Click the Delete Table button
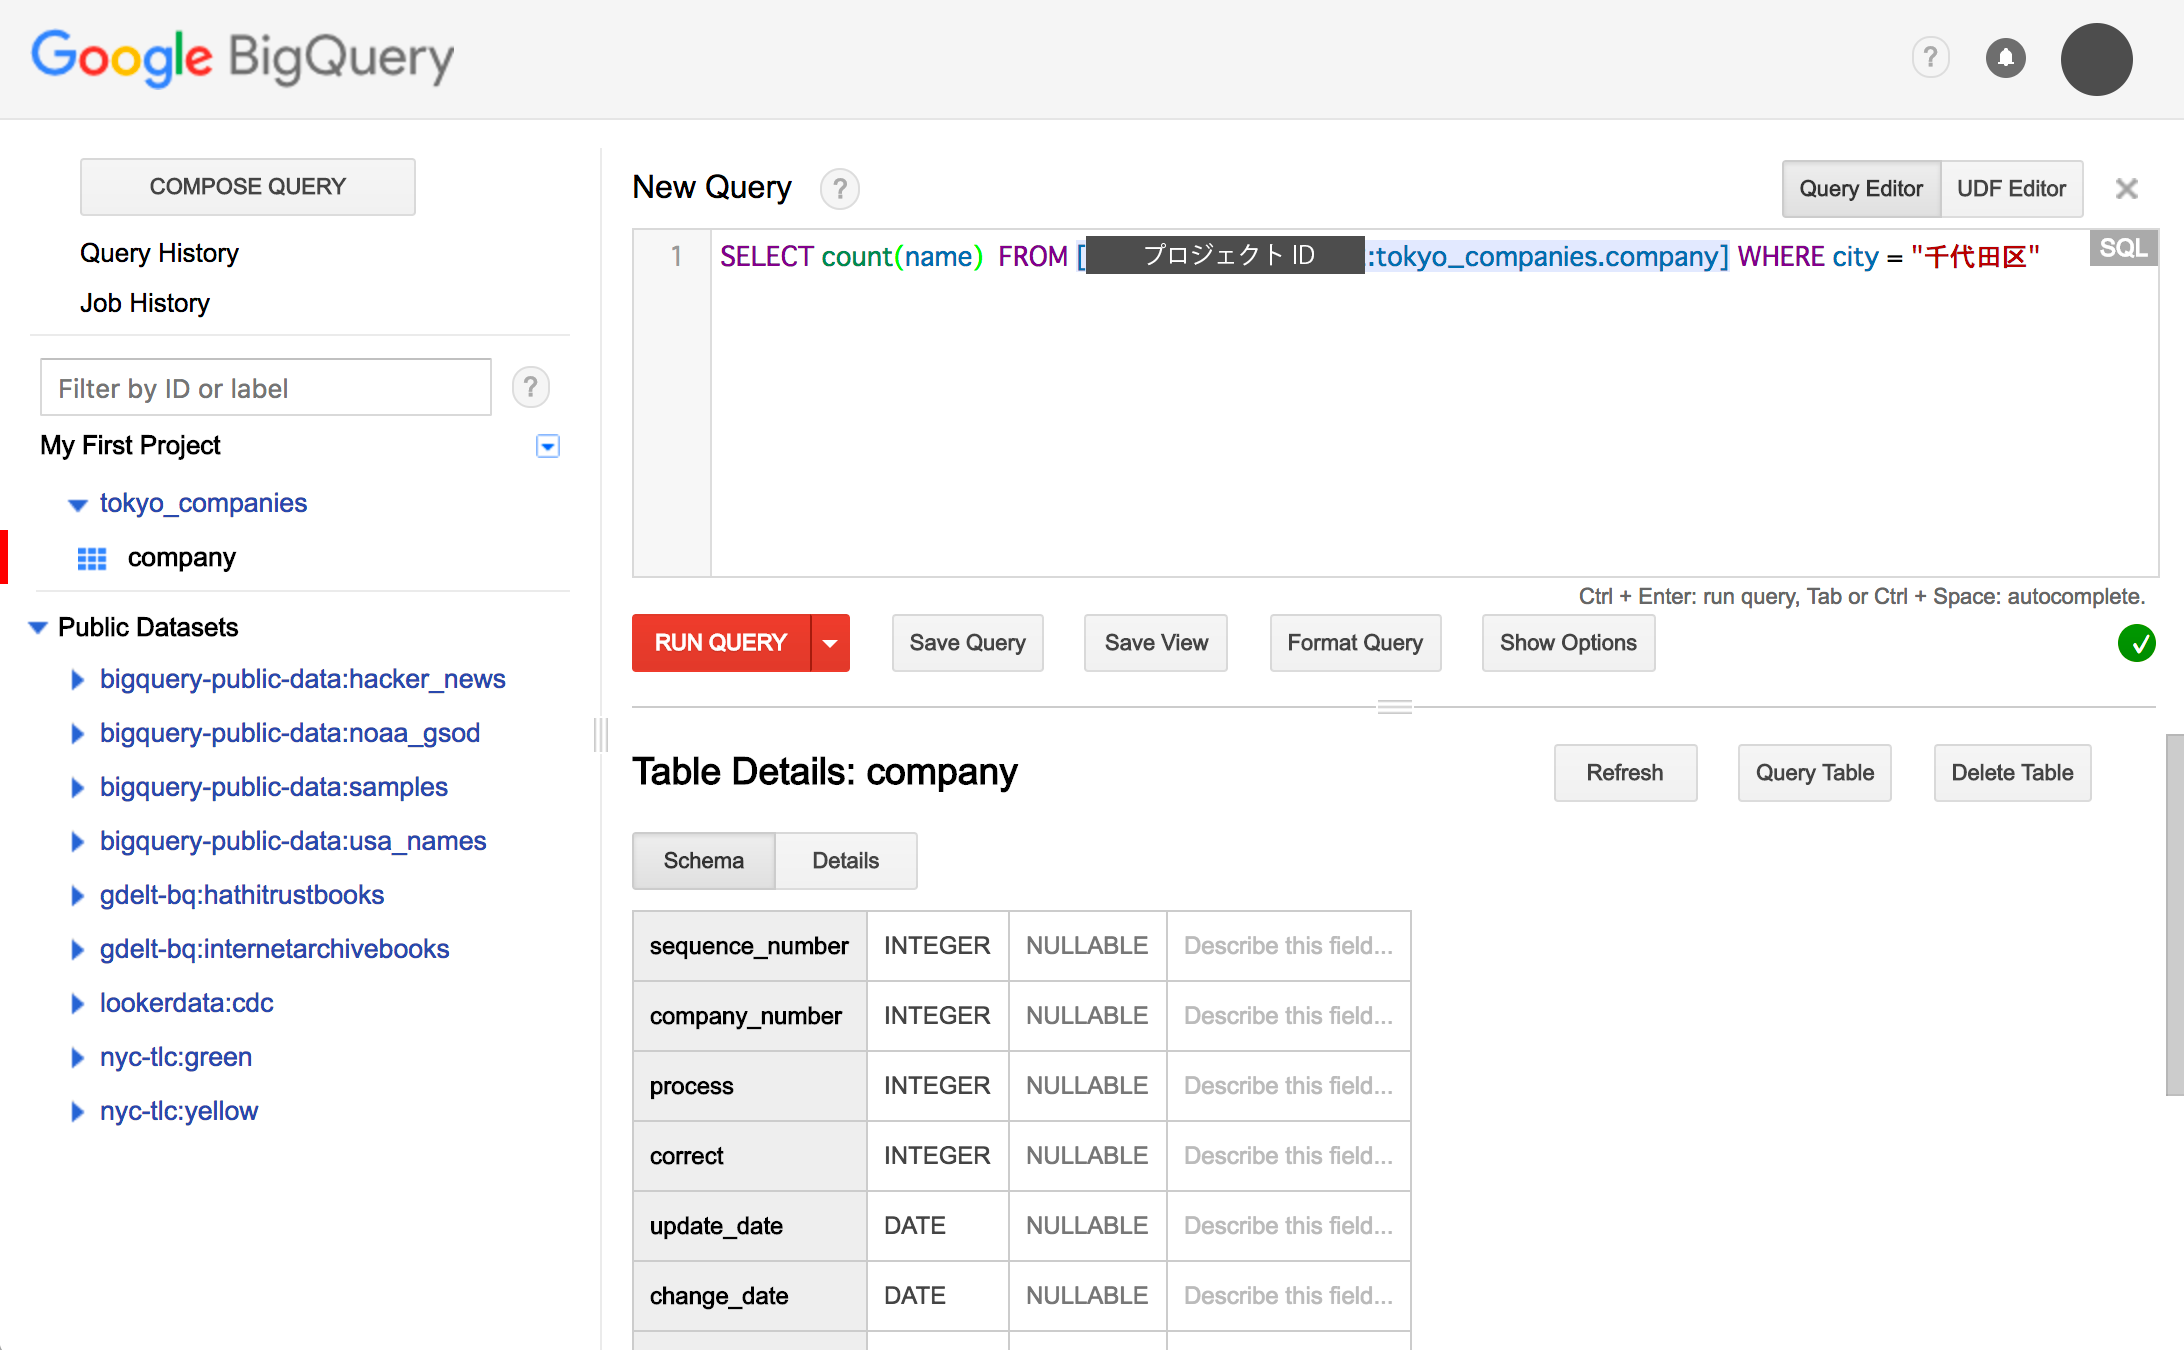 (2012, 773)
